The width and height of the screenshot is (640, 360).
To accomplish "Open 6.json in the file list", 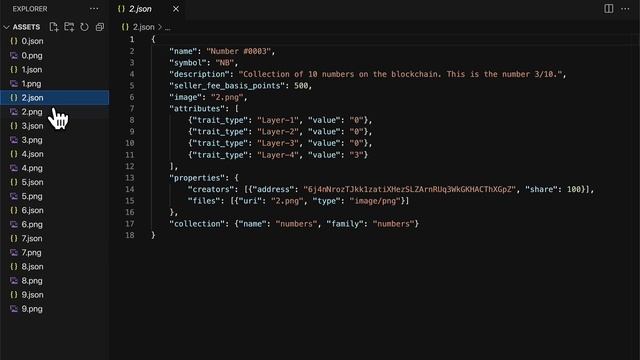I will click(55, 210).
